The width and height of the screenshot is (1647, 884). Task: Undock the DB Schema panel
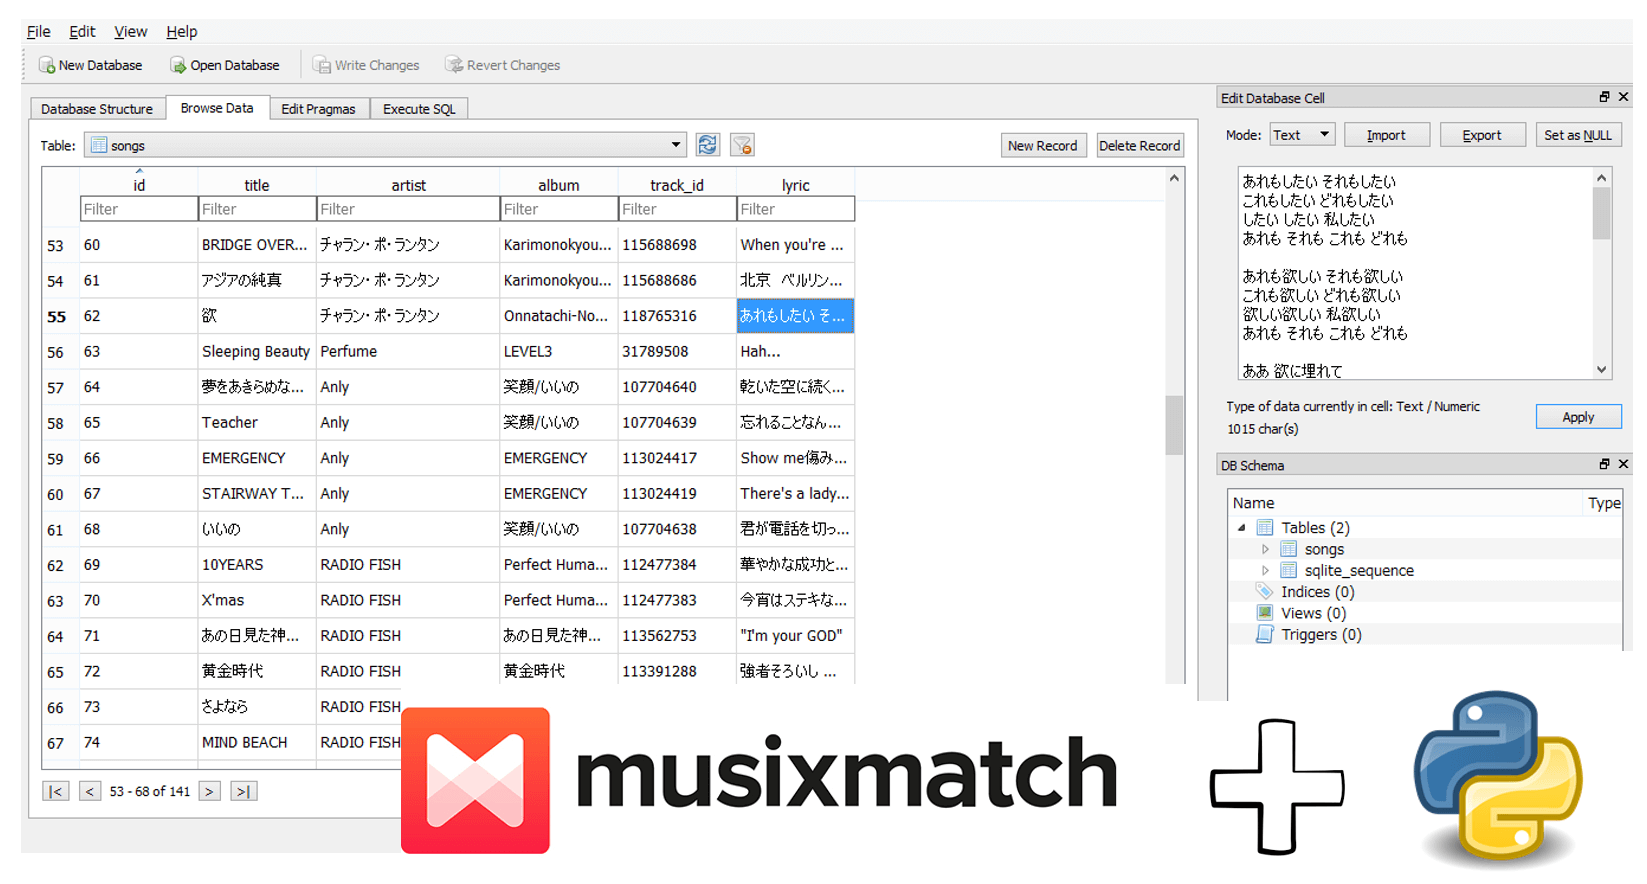click(1604, 464)
